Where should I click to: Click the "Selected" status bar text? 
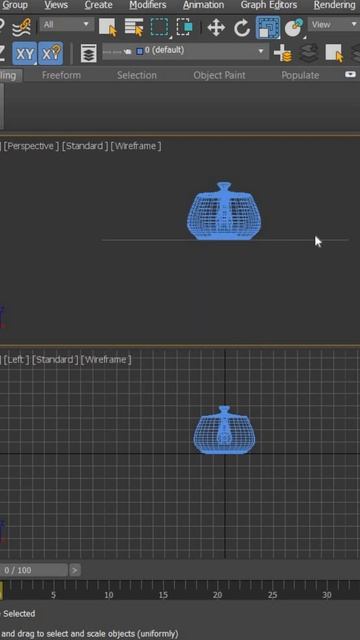[x=19, y=613]
